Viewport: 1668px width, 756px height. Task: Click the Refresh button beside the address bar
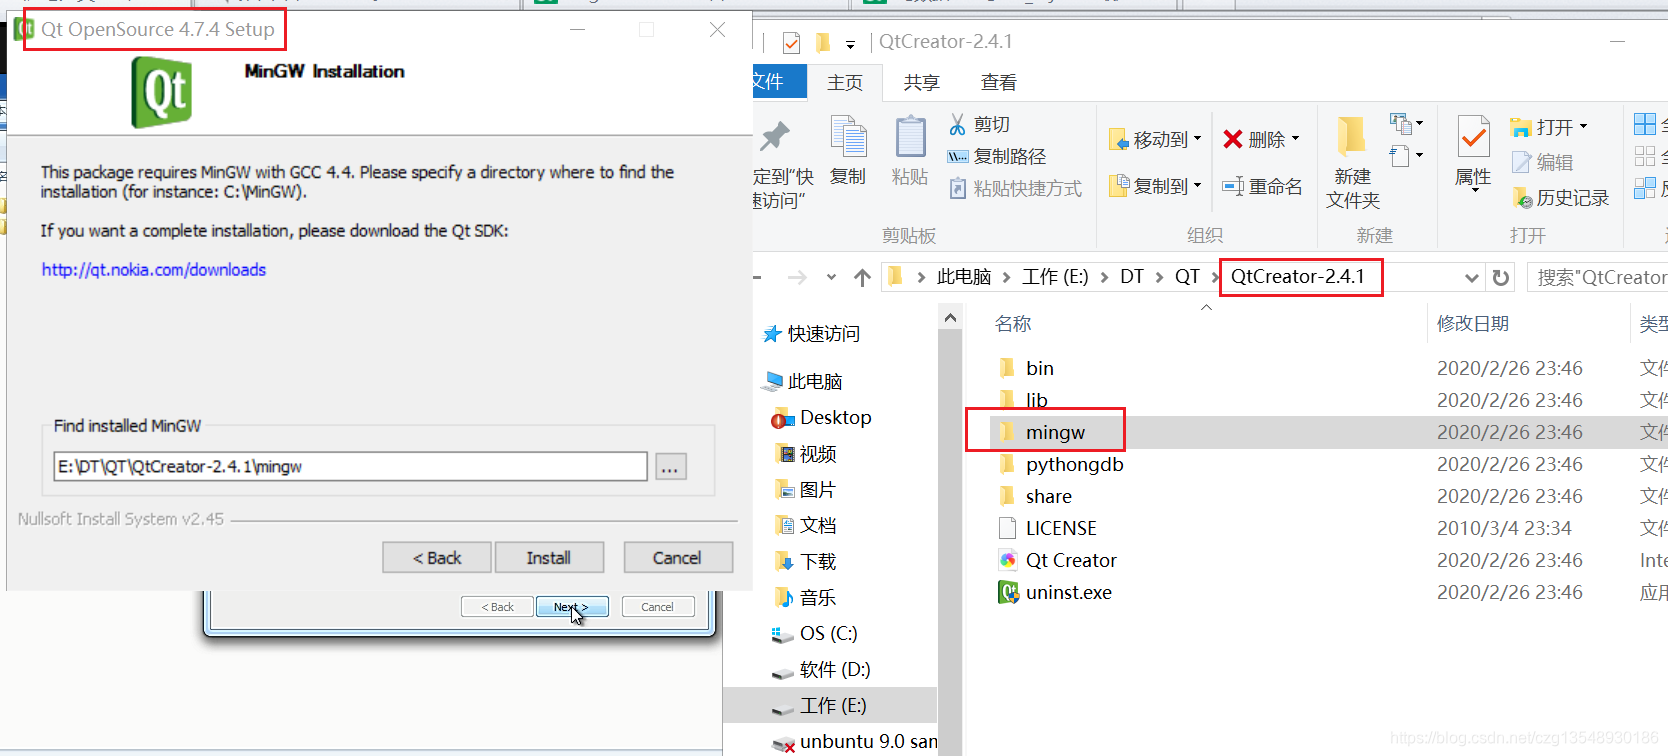(x=1501, y=277)
